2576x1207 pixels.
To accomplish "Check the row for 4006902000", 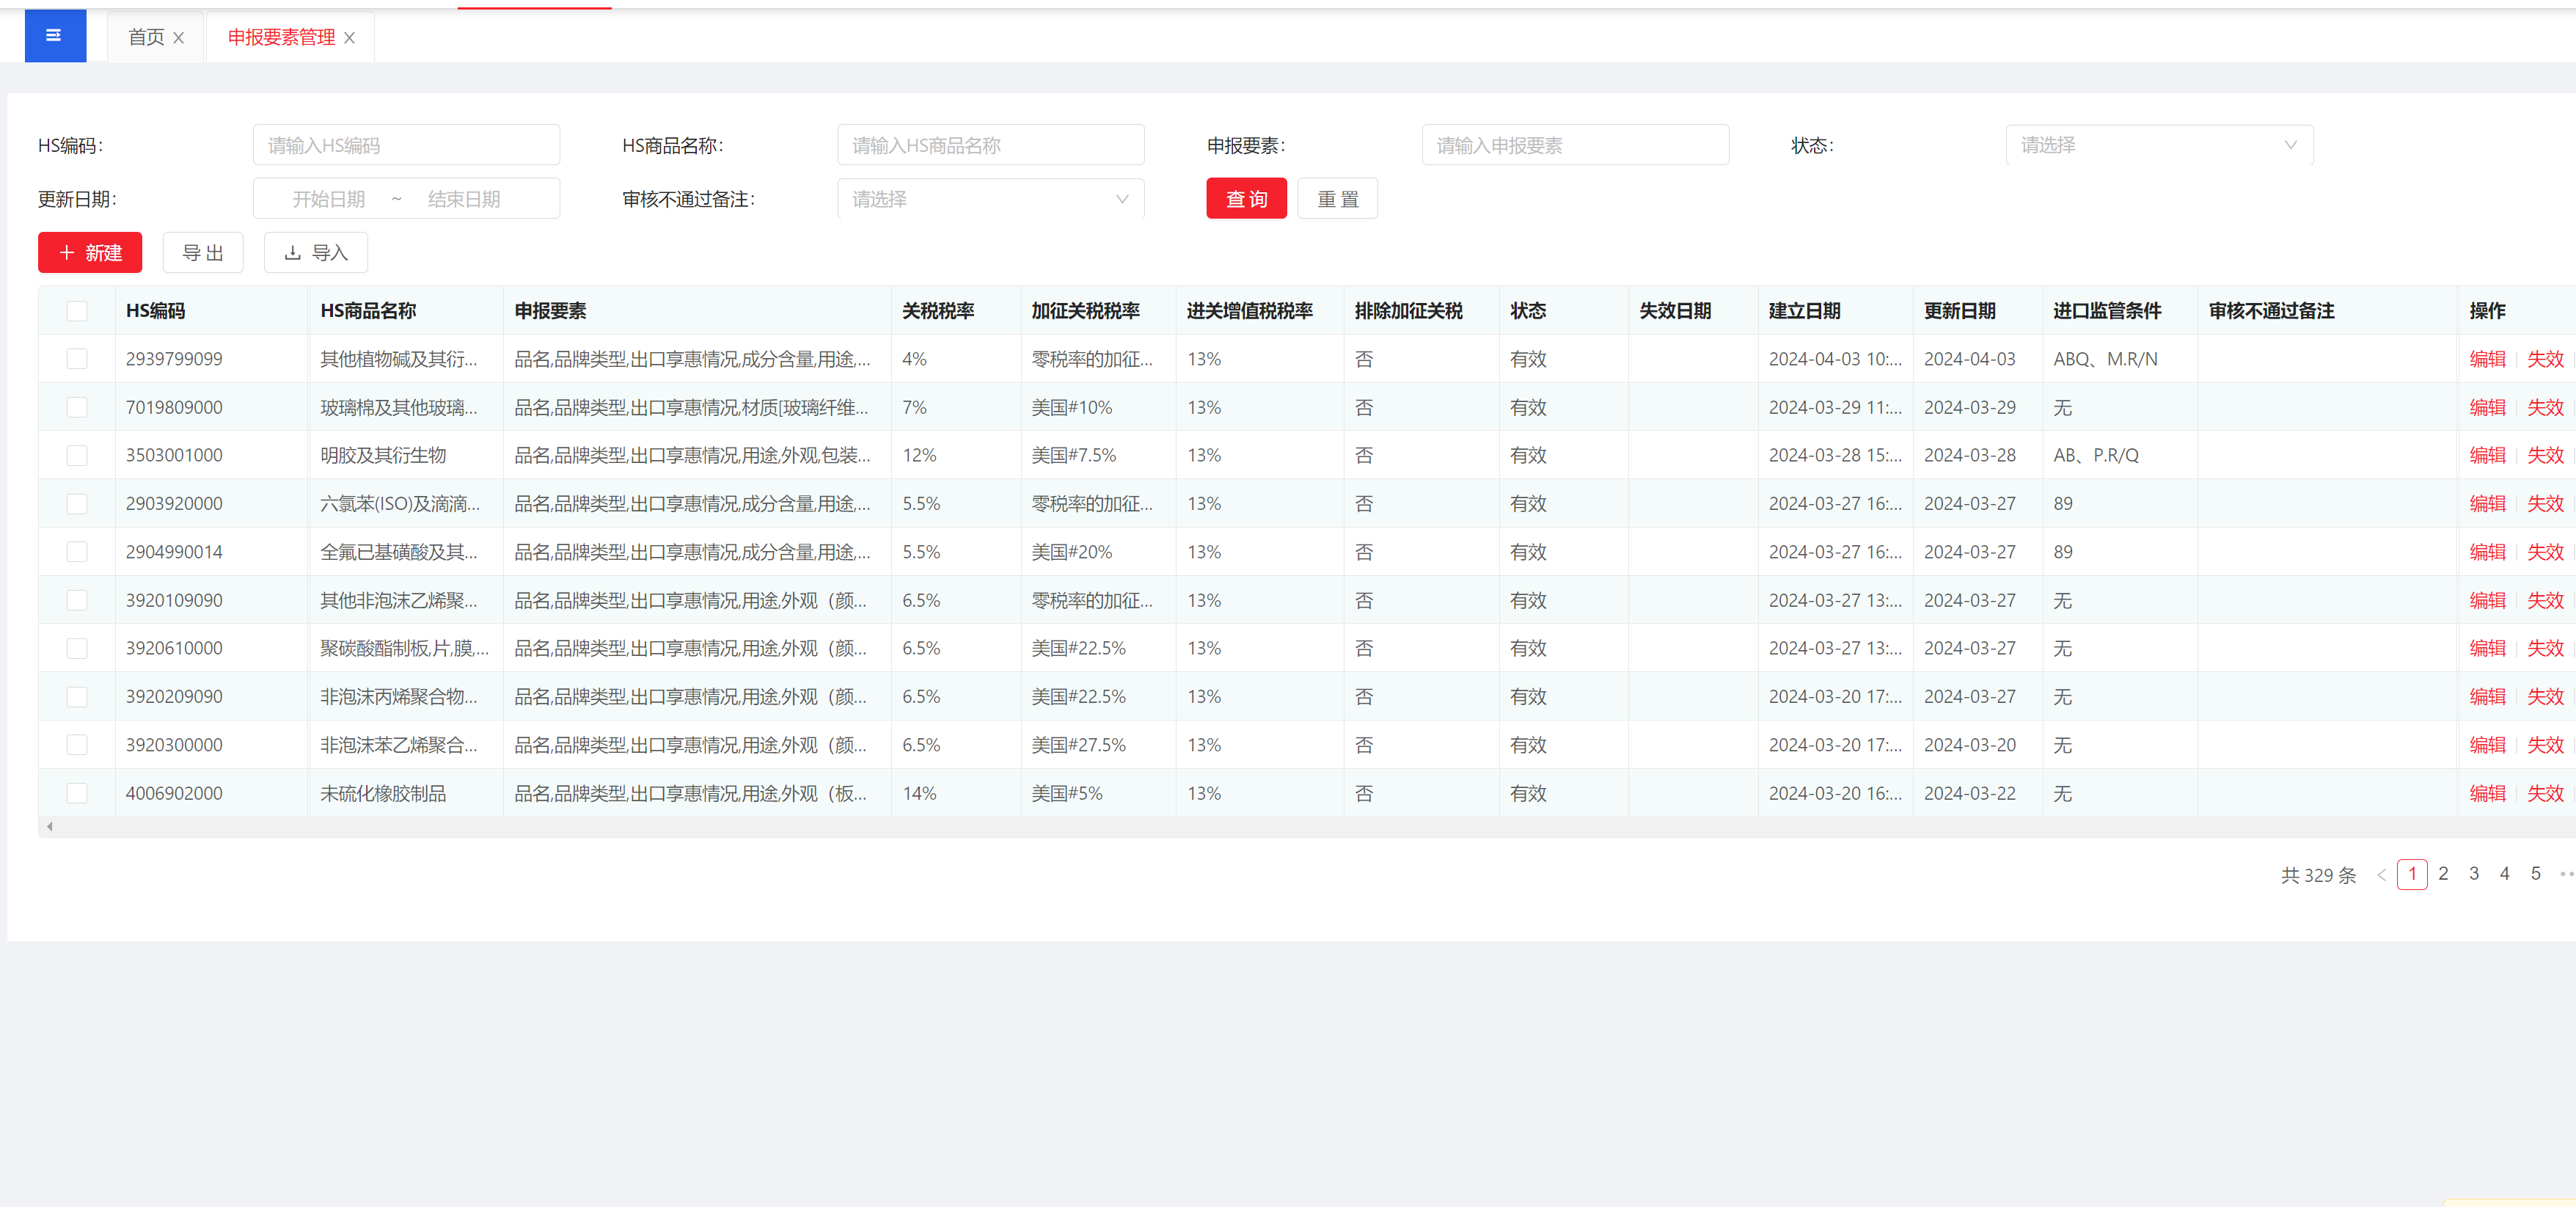I will 77,793.
